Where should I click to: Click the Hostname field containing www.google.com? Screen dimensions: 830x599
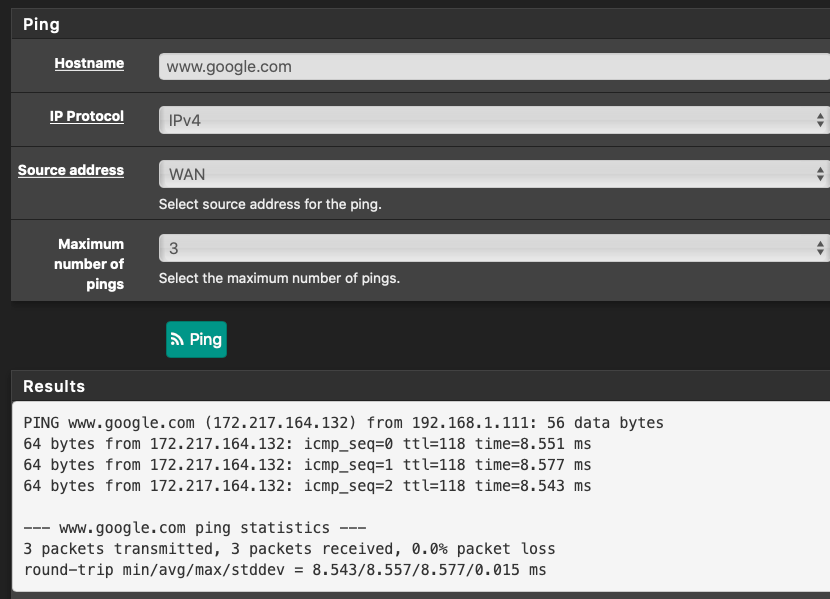tap(494, 67)
